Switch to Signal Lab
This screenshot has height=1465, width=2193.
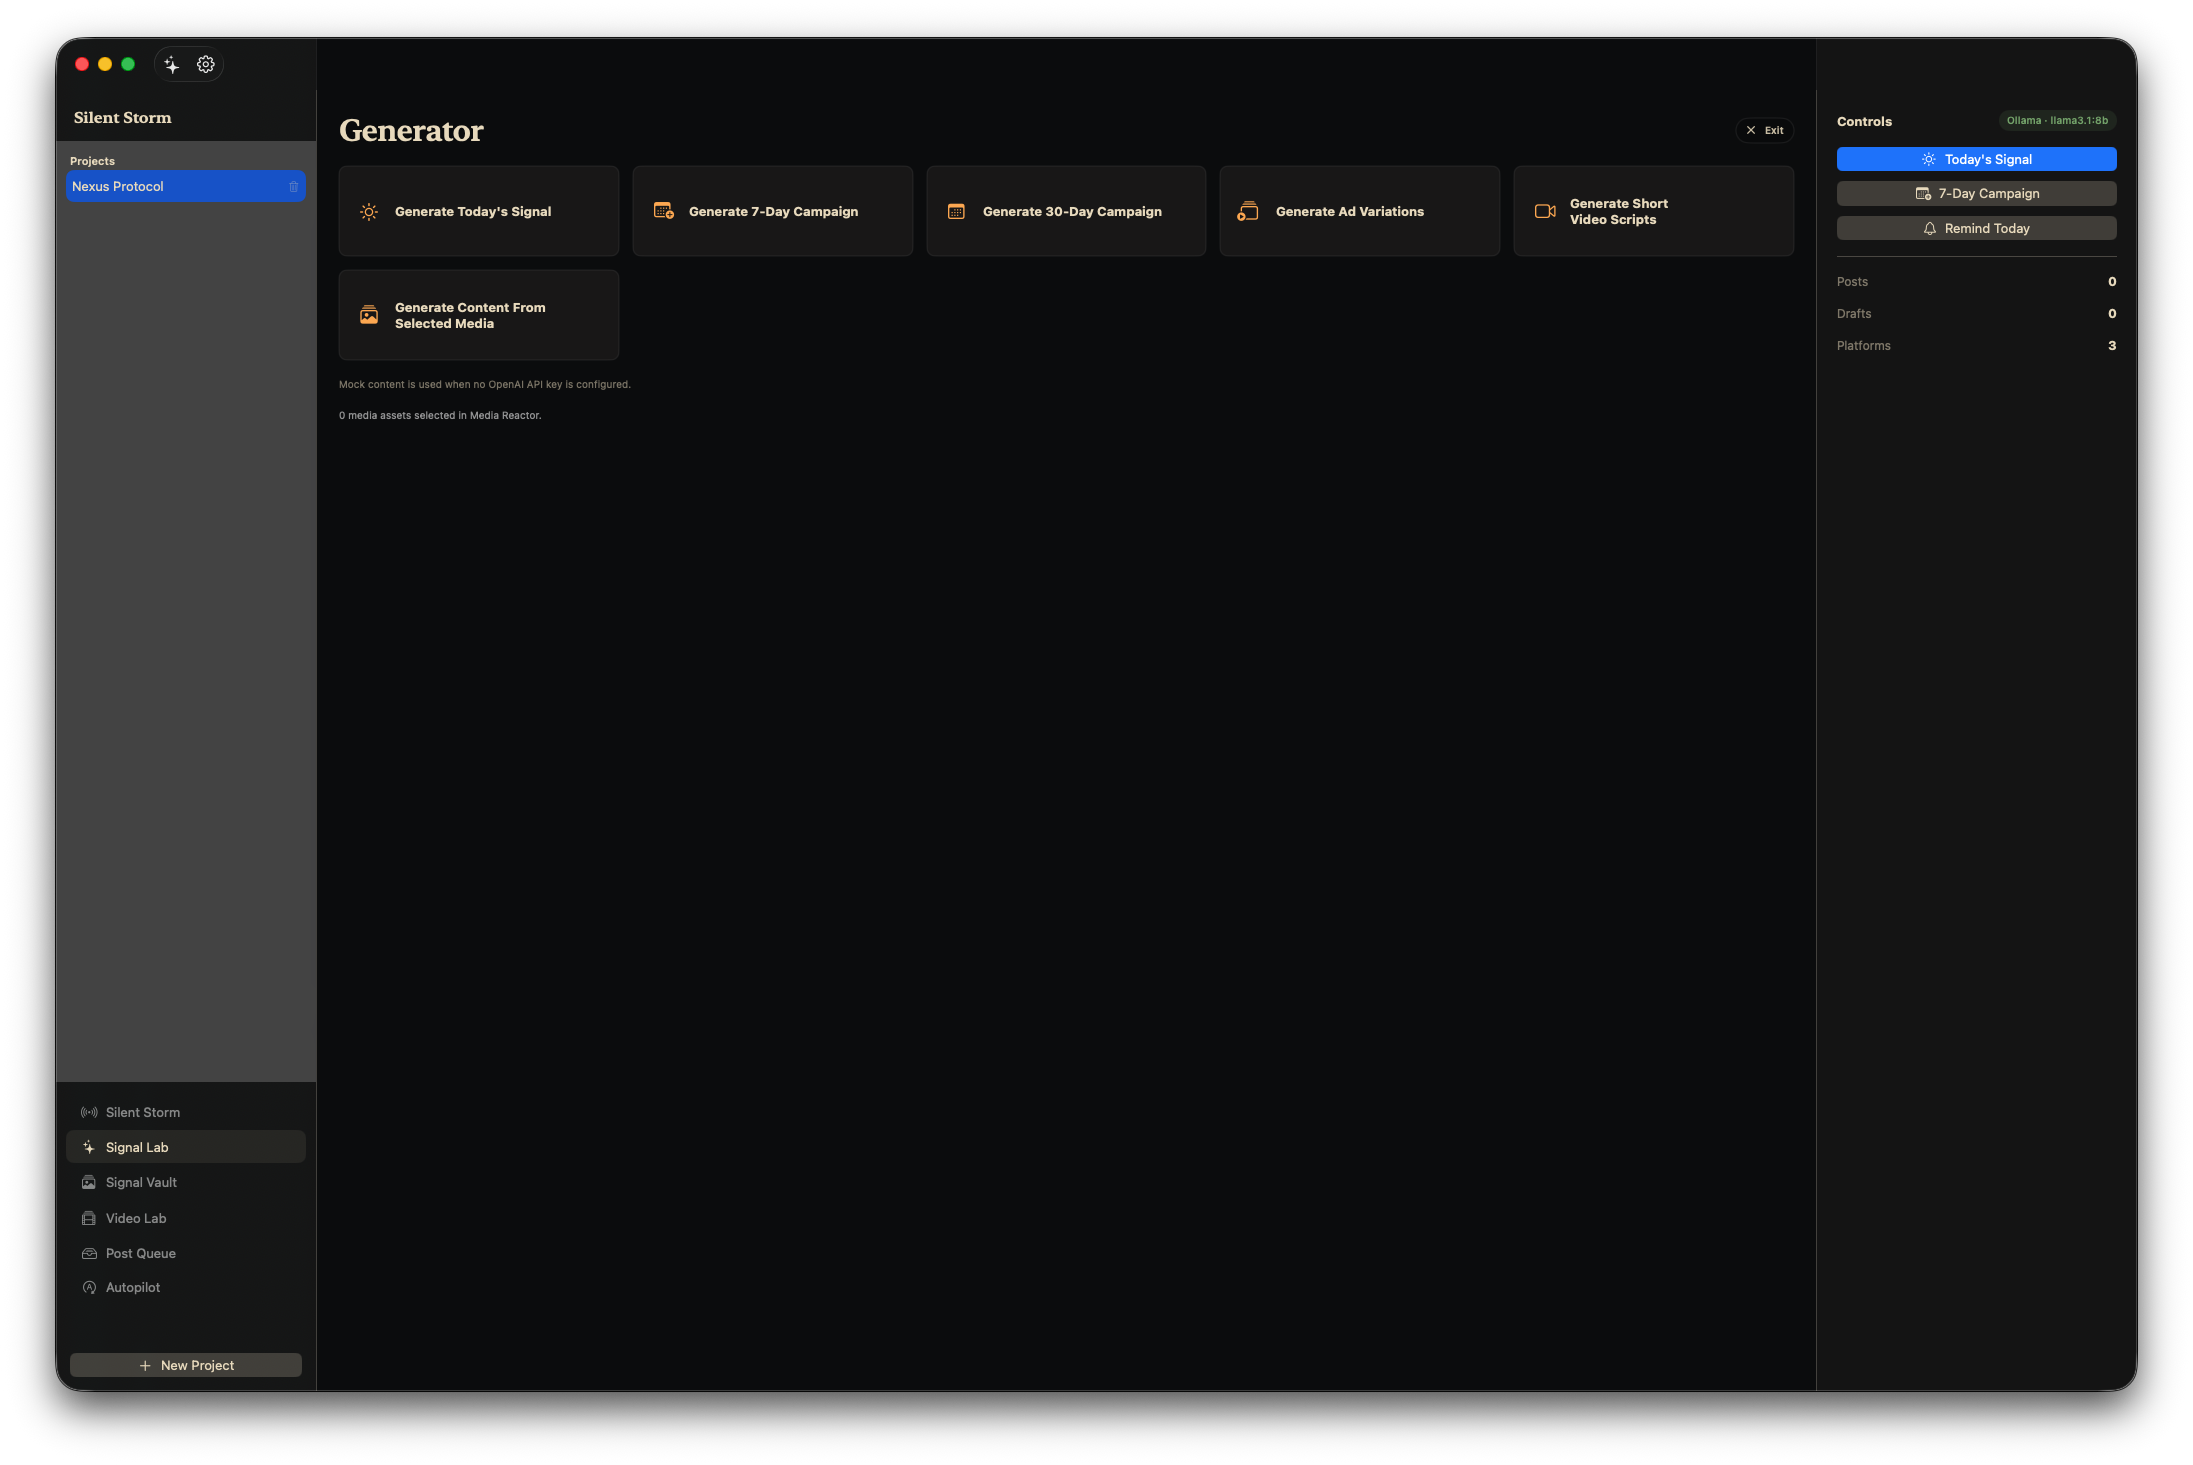186,1148
